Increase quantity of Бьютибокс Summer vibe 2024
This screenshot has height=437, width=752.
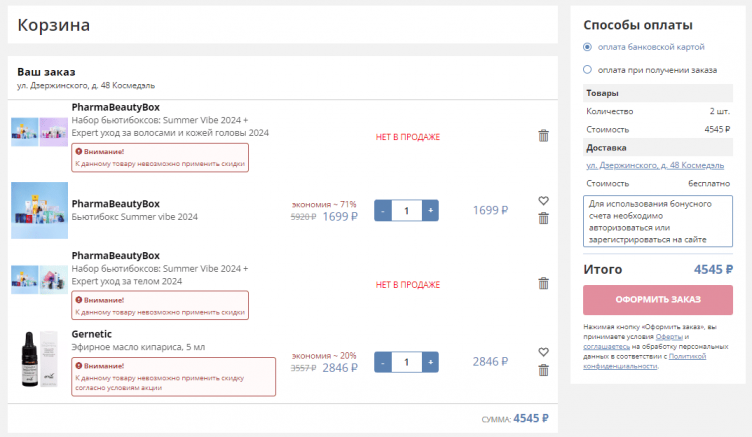[430, 211]
